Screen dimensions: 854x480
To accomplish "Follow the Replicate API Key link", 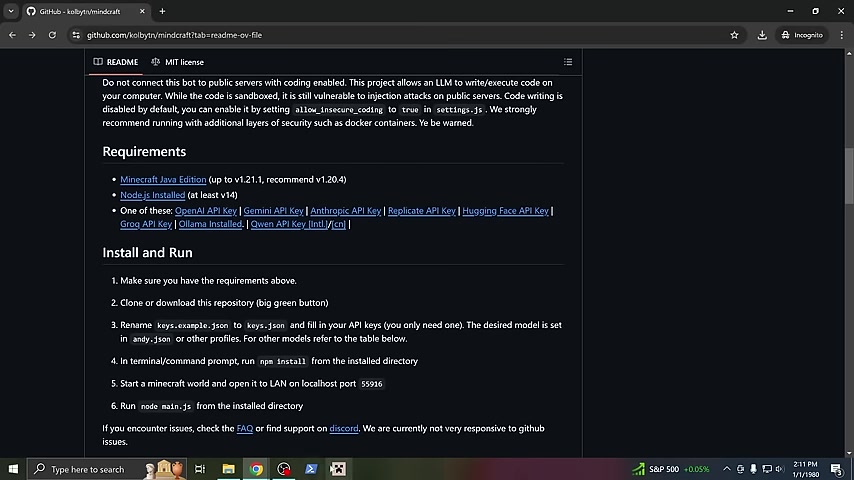I will (x=422, y=210).
